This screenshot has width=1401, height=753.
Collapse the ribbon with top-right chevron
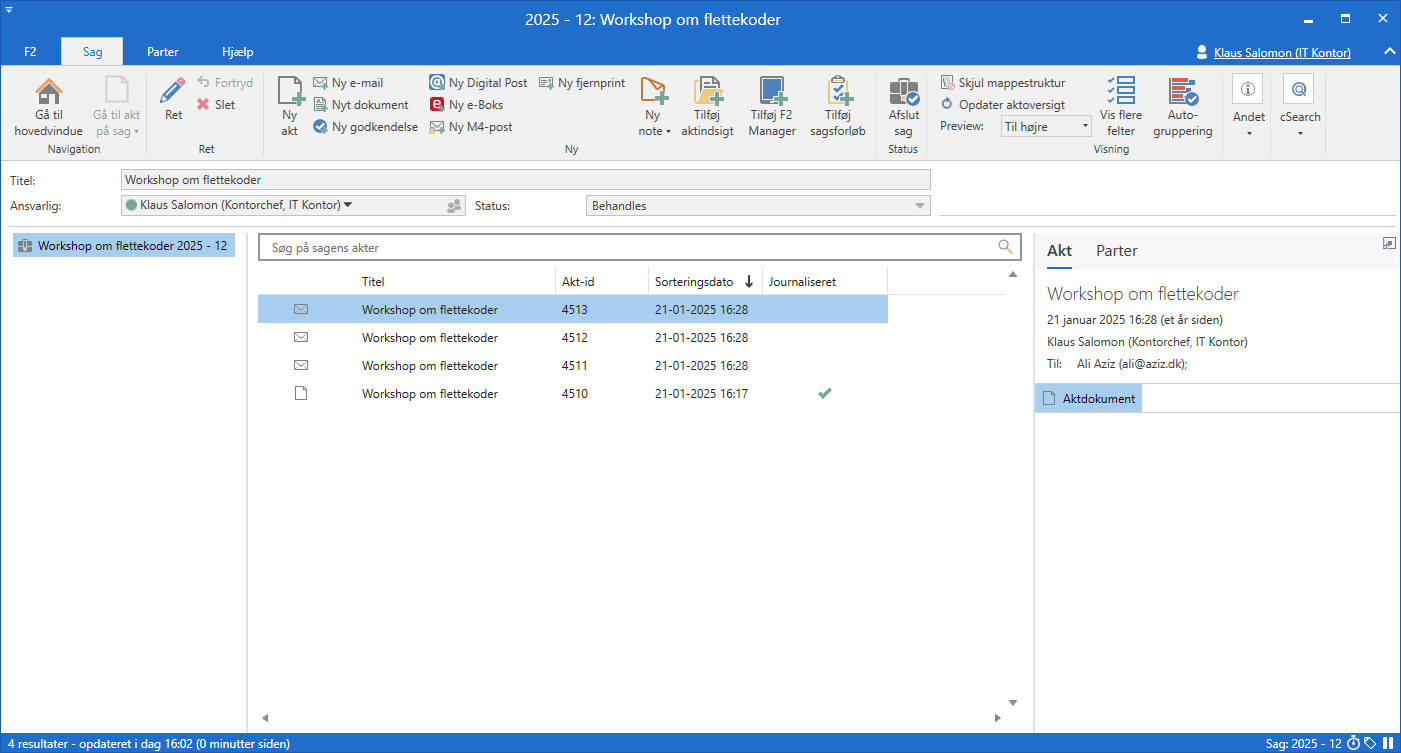[1389, 52]
